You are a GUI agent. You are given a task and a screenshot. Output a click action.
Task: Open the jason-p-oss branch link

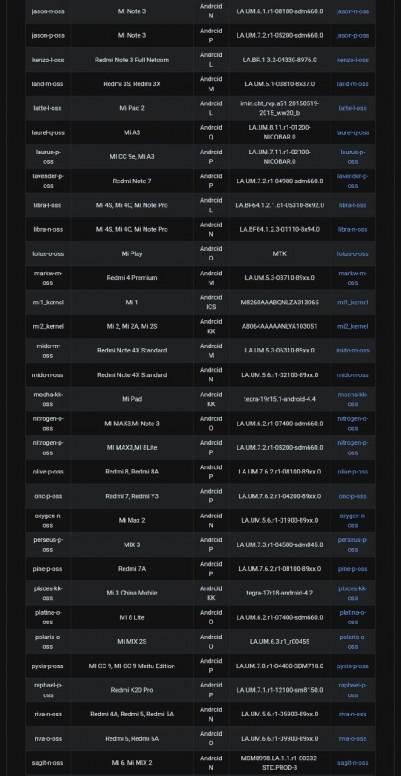352,36
